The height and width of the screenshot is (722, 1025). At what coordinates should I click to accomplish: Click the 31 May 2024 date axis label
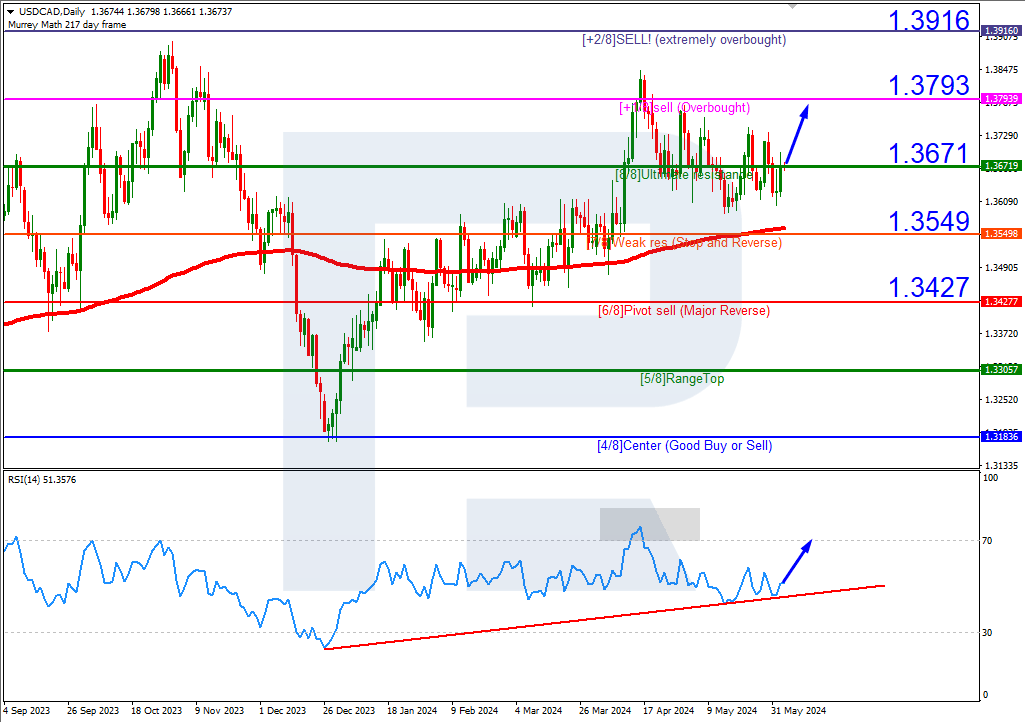[x=800, y=710]
